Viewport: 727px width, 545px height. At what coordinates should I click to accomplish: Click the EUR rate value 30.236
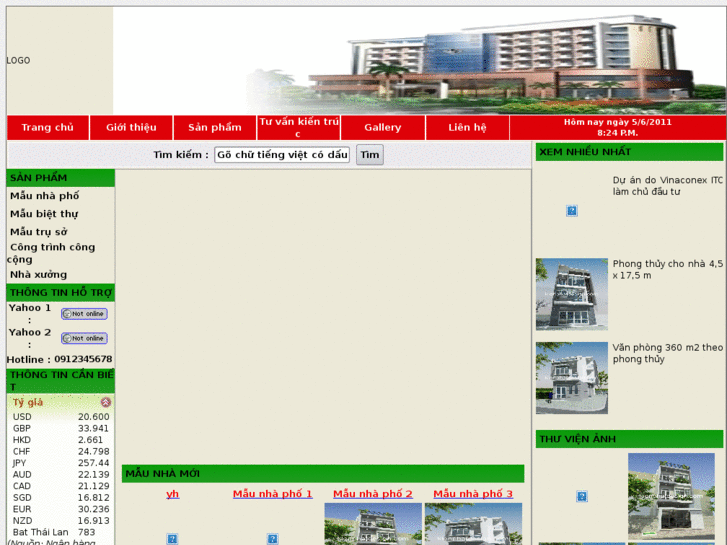click(94, 509)
